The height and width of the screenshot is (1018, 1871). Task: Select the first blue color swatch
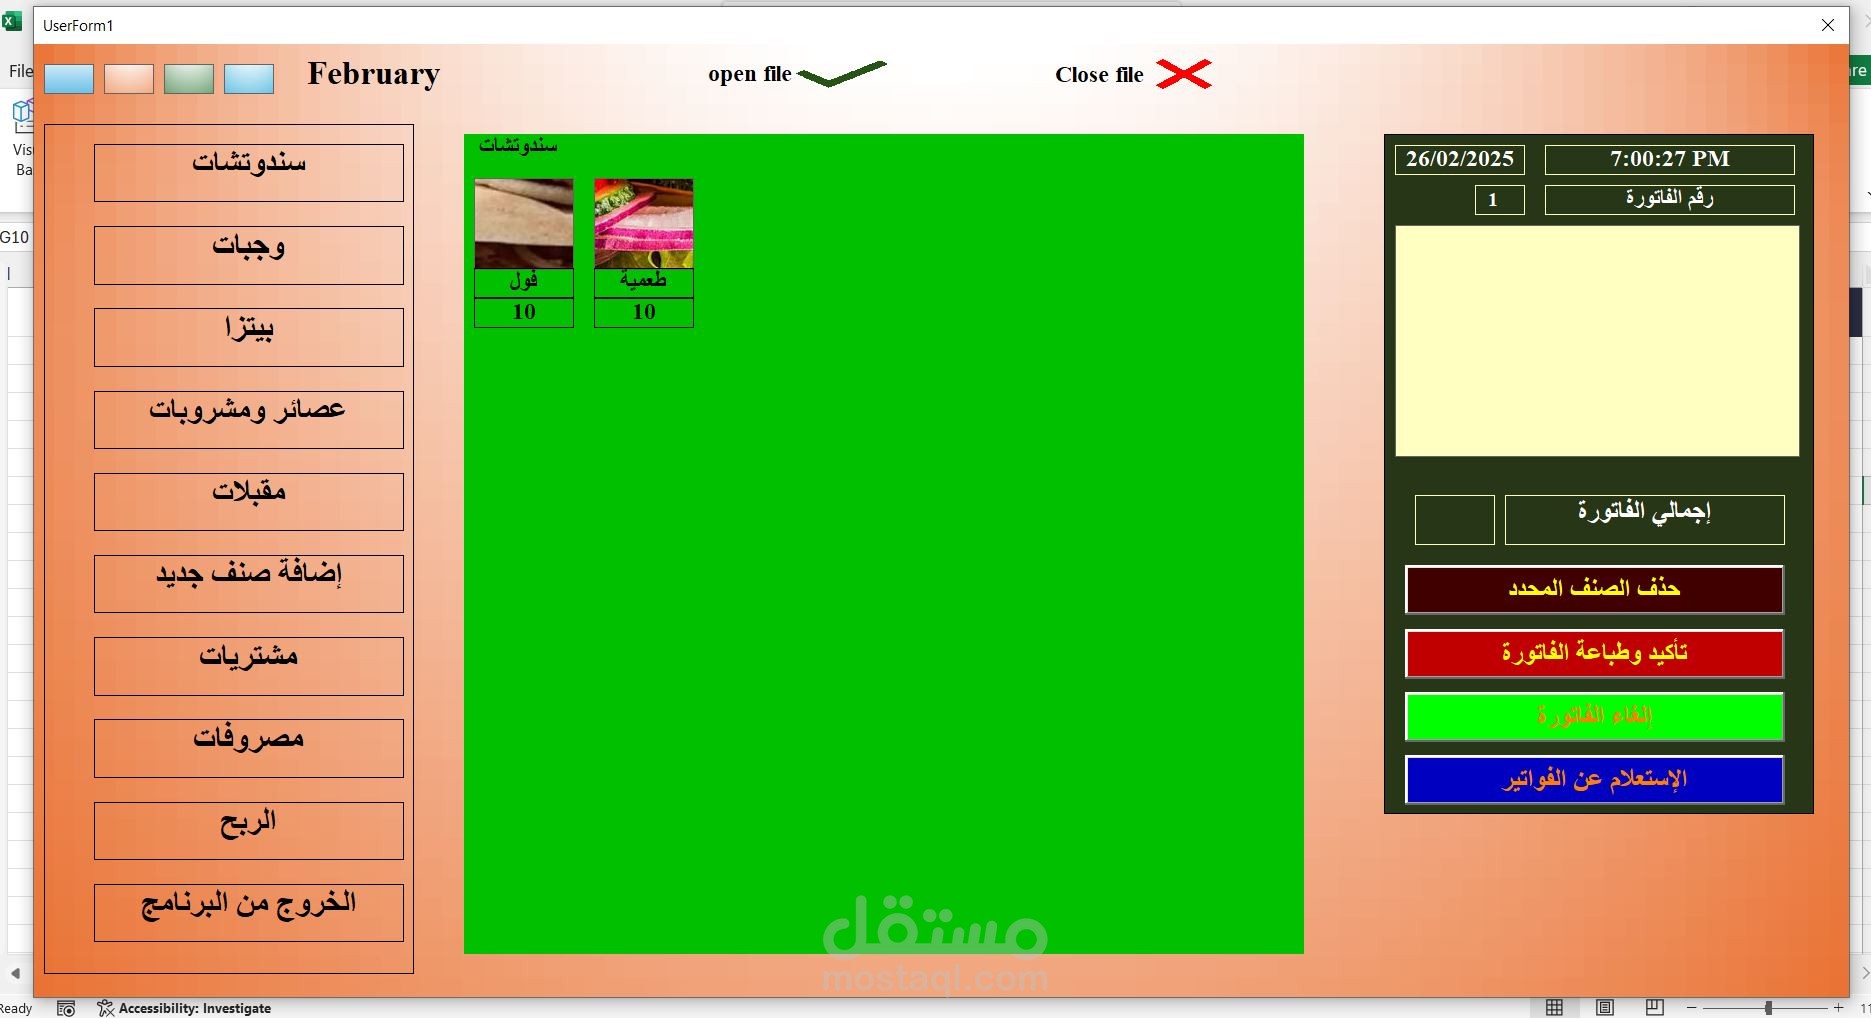pos(69,79)
